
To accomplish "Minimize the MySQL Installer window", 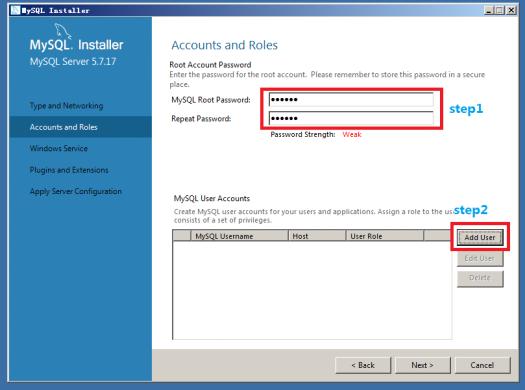I will [489, 10].
